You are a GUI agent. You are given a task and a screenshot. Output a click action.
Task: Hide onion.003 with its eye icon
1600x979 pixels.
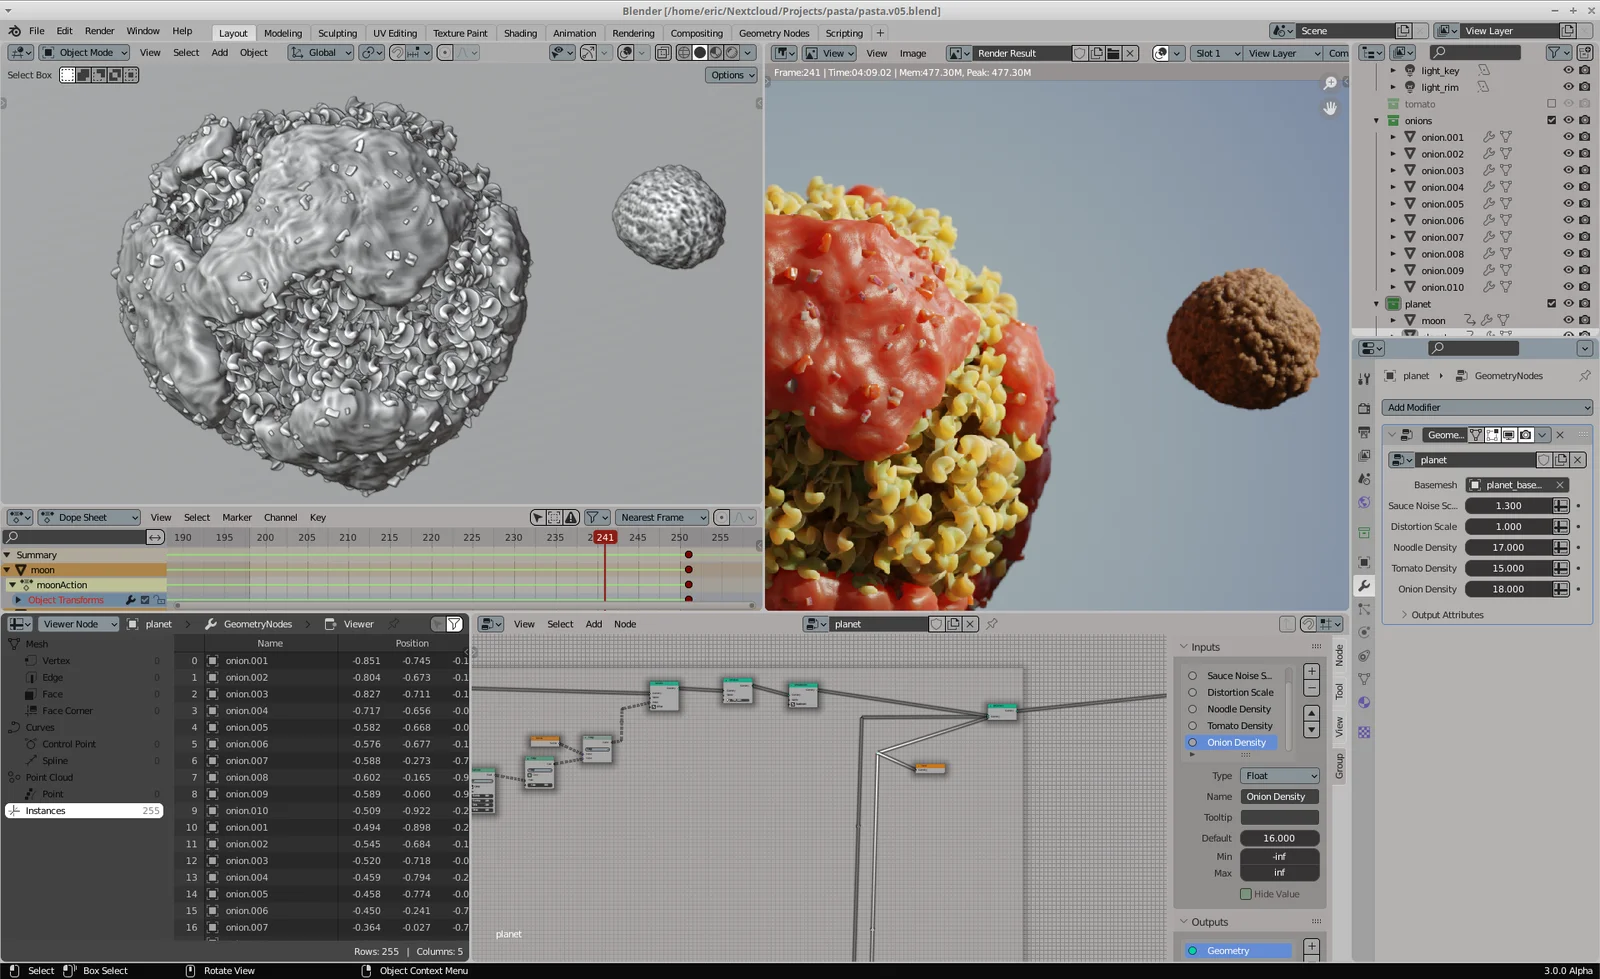1567,171
